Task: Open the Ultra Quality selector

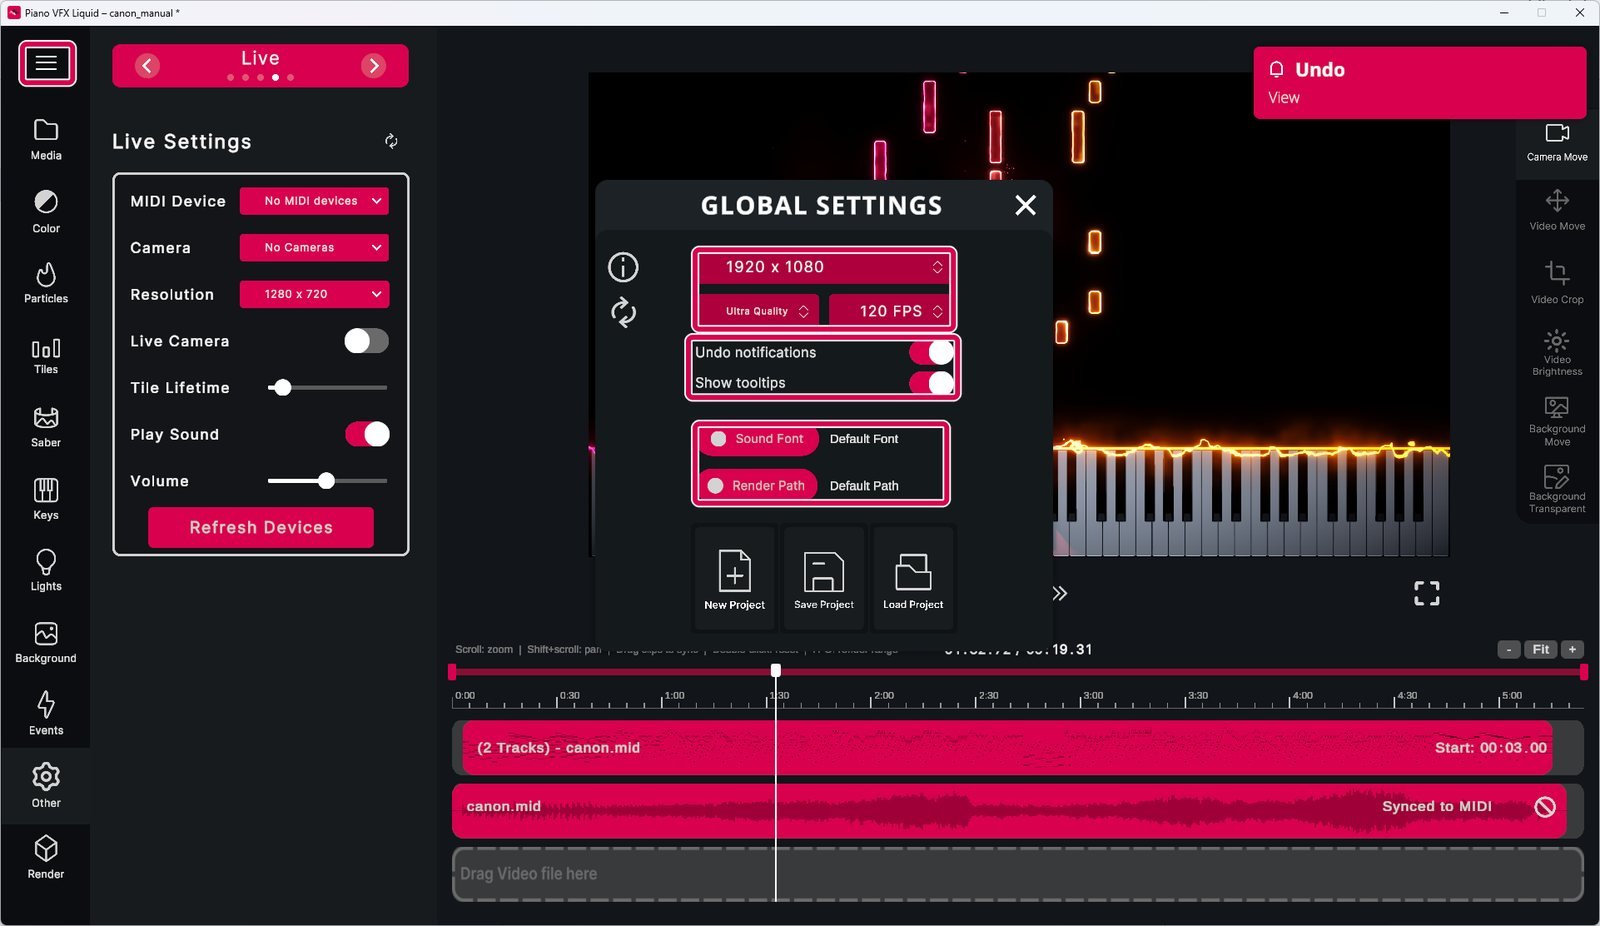Action: (758, 311)
